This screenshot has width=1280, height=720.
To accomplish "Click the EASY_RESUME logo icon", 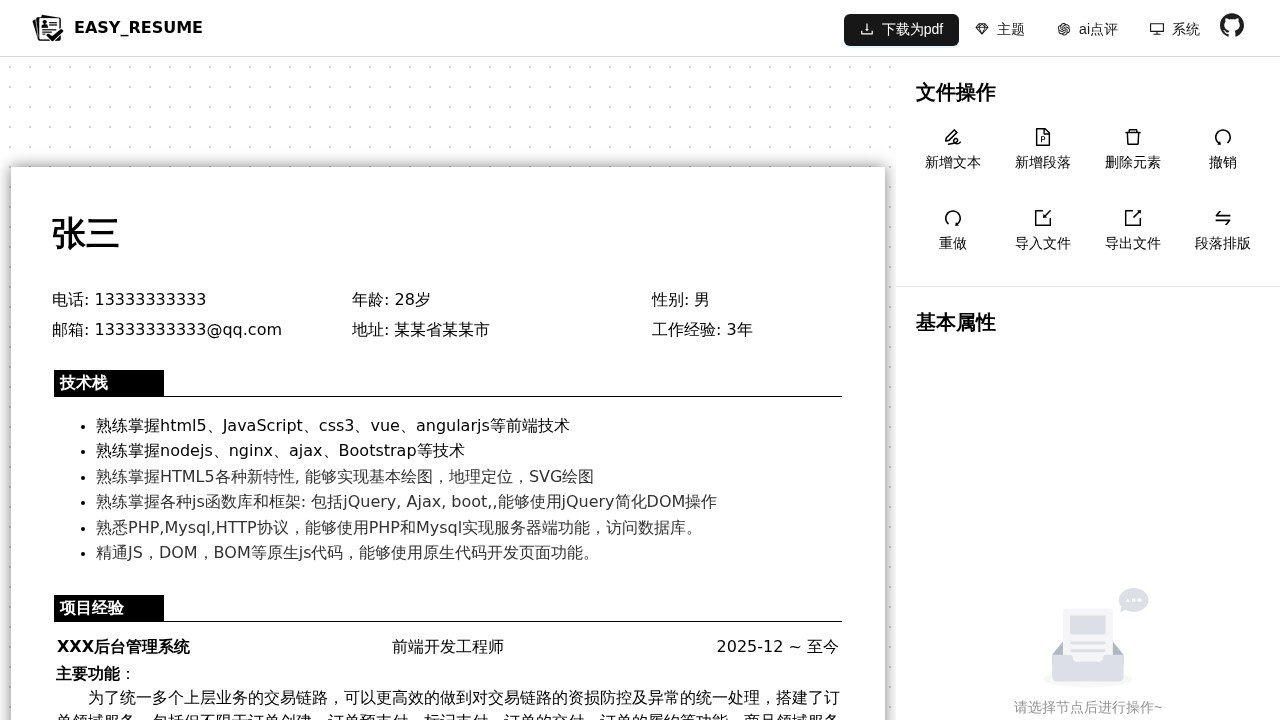I will coord(47,28).
